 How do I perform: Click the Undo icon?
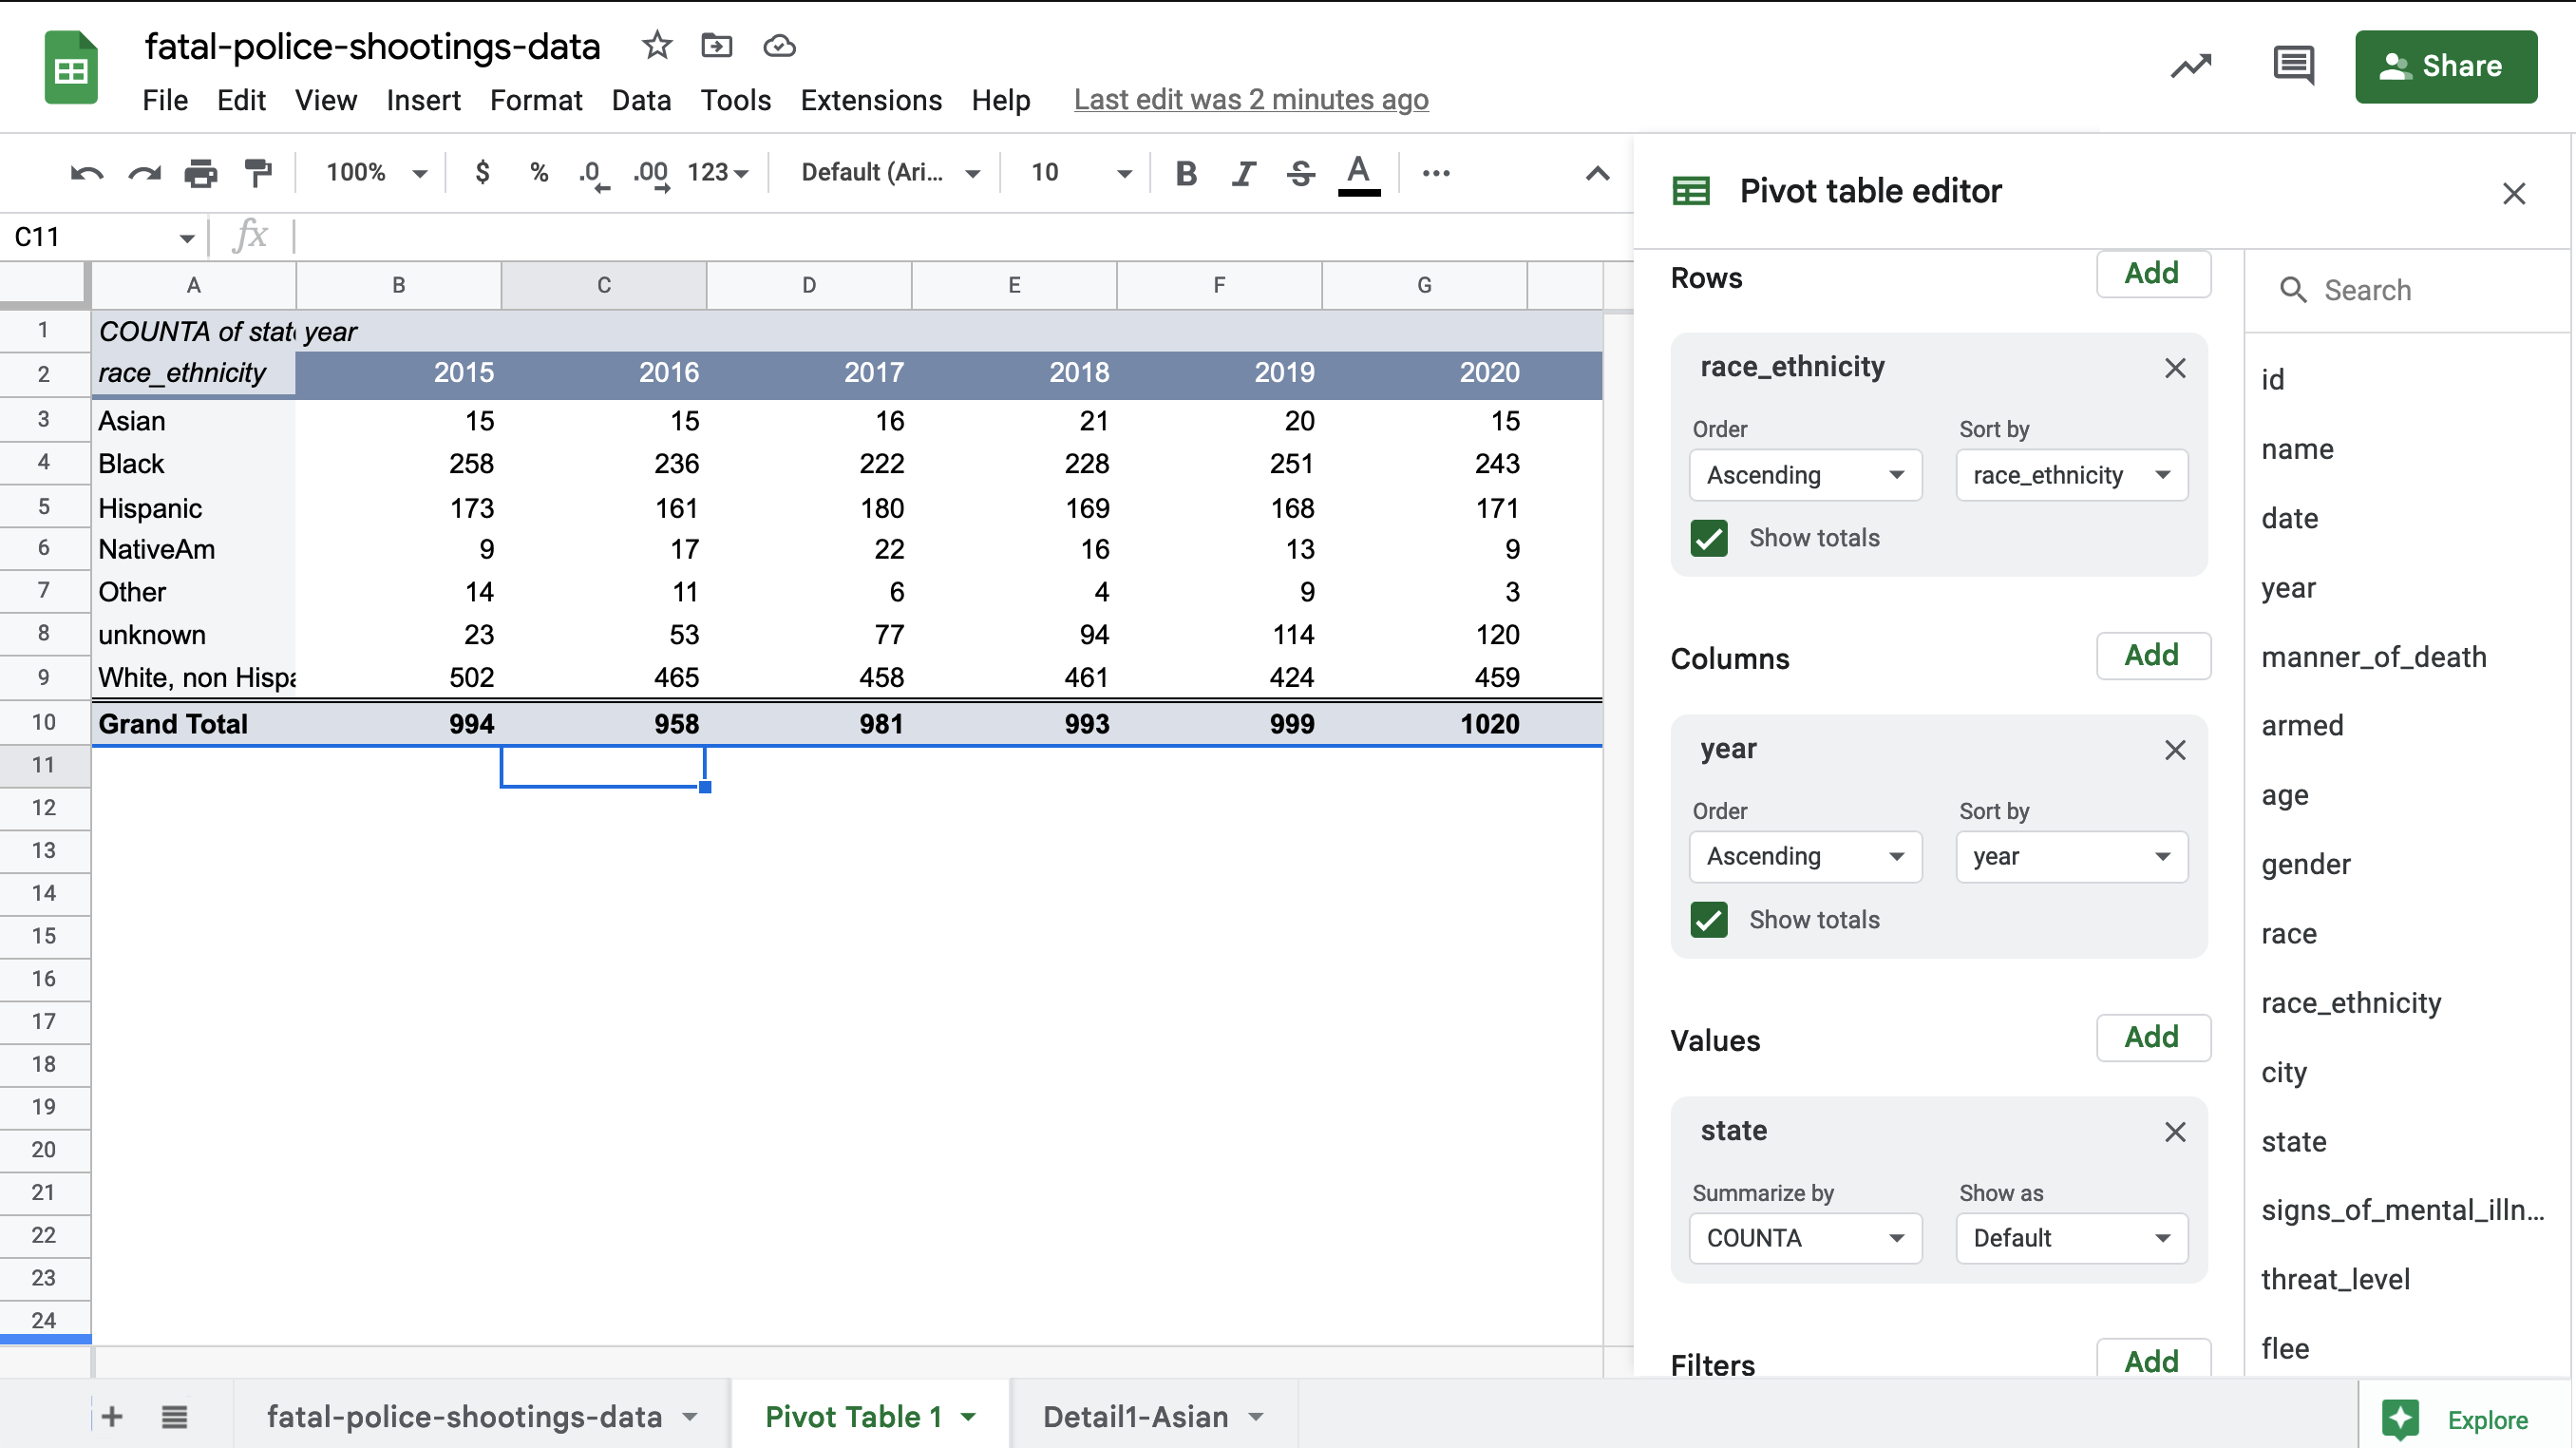click(x=87, y=173)
